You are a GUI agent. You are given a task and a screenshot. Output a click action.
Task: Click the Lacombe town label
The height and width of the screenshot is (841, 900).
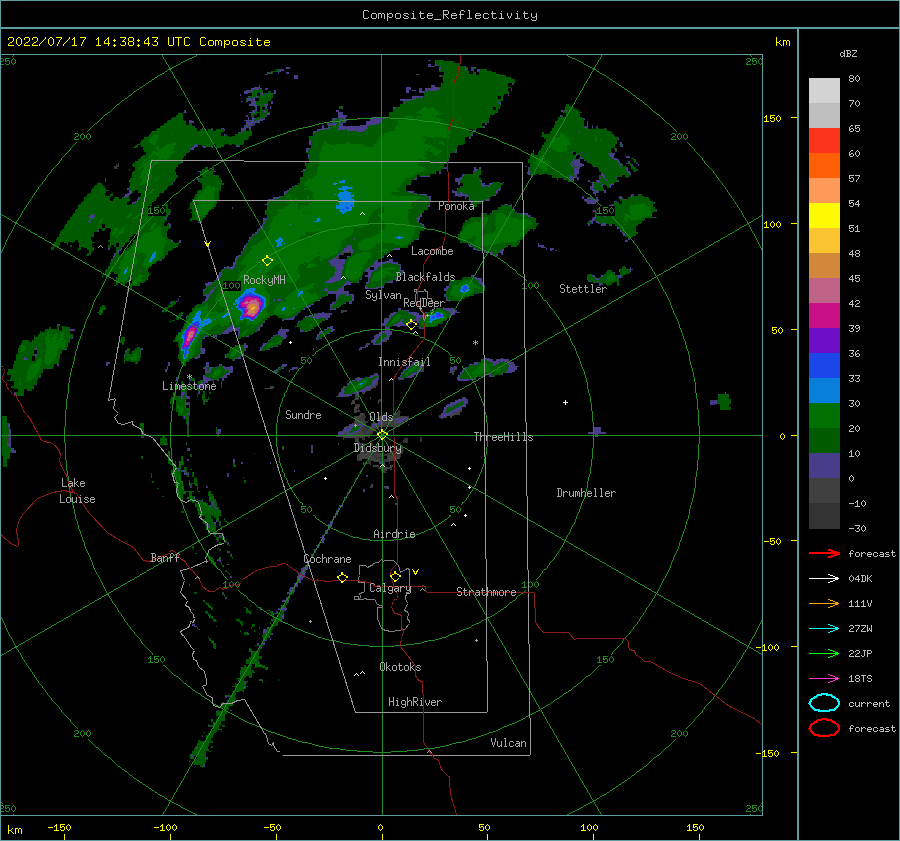click(432, 251)
